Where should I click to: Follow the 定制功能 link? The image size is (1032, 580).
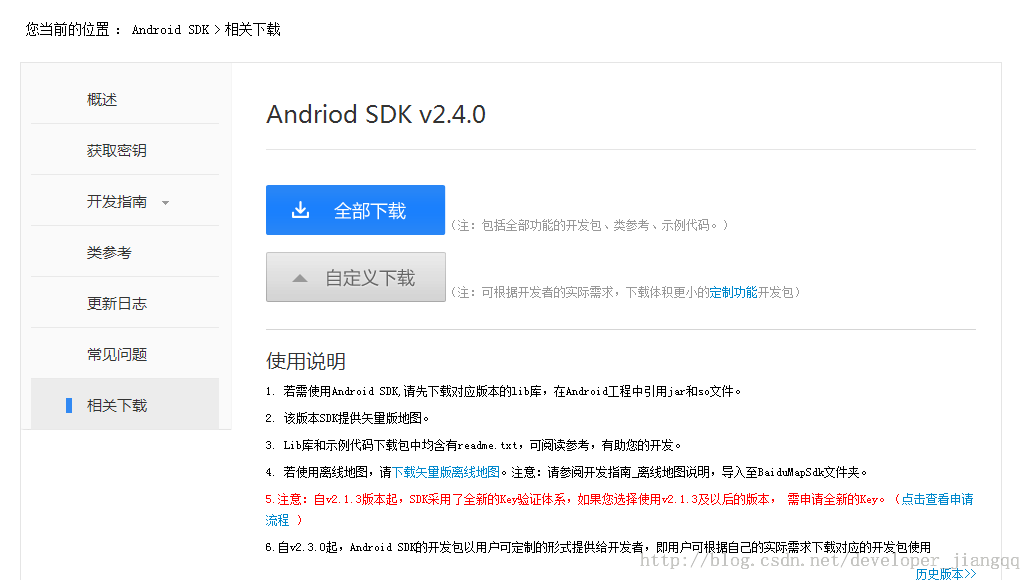[x=733, y=292]
